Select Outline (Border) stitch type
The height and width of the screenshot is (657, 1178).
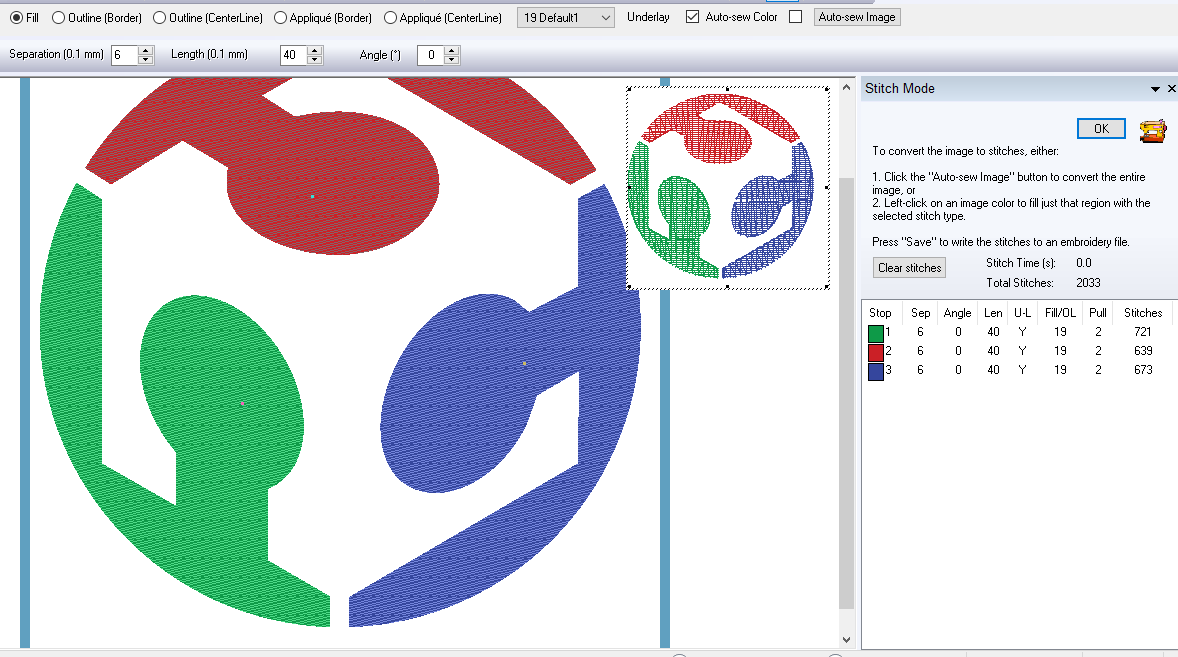[58, 17]
